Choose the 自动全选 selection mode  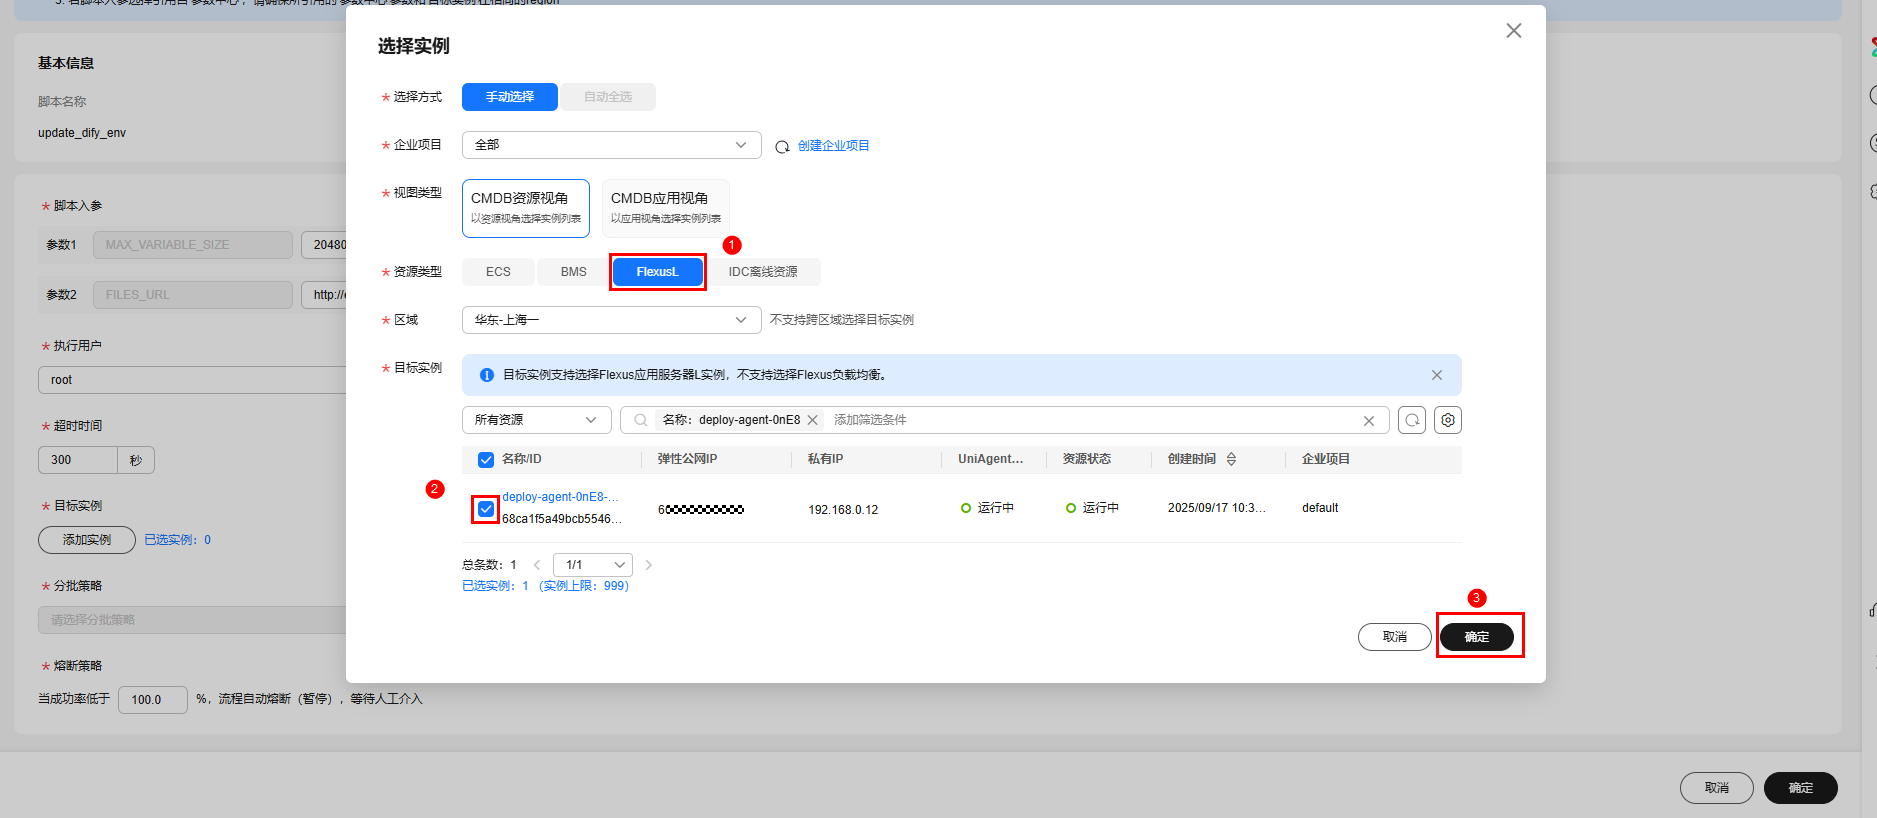608,97
